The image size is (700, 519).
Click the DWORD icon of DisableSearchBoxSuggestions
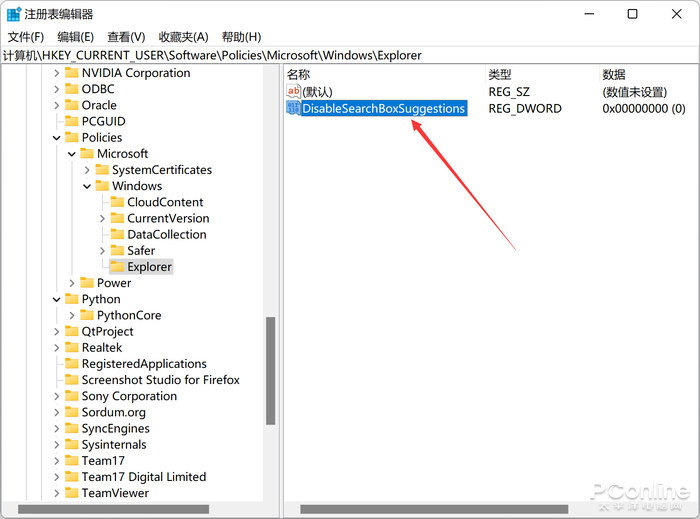pyautogui.click(x=293, y=108)
